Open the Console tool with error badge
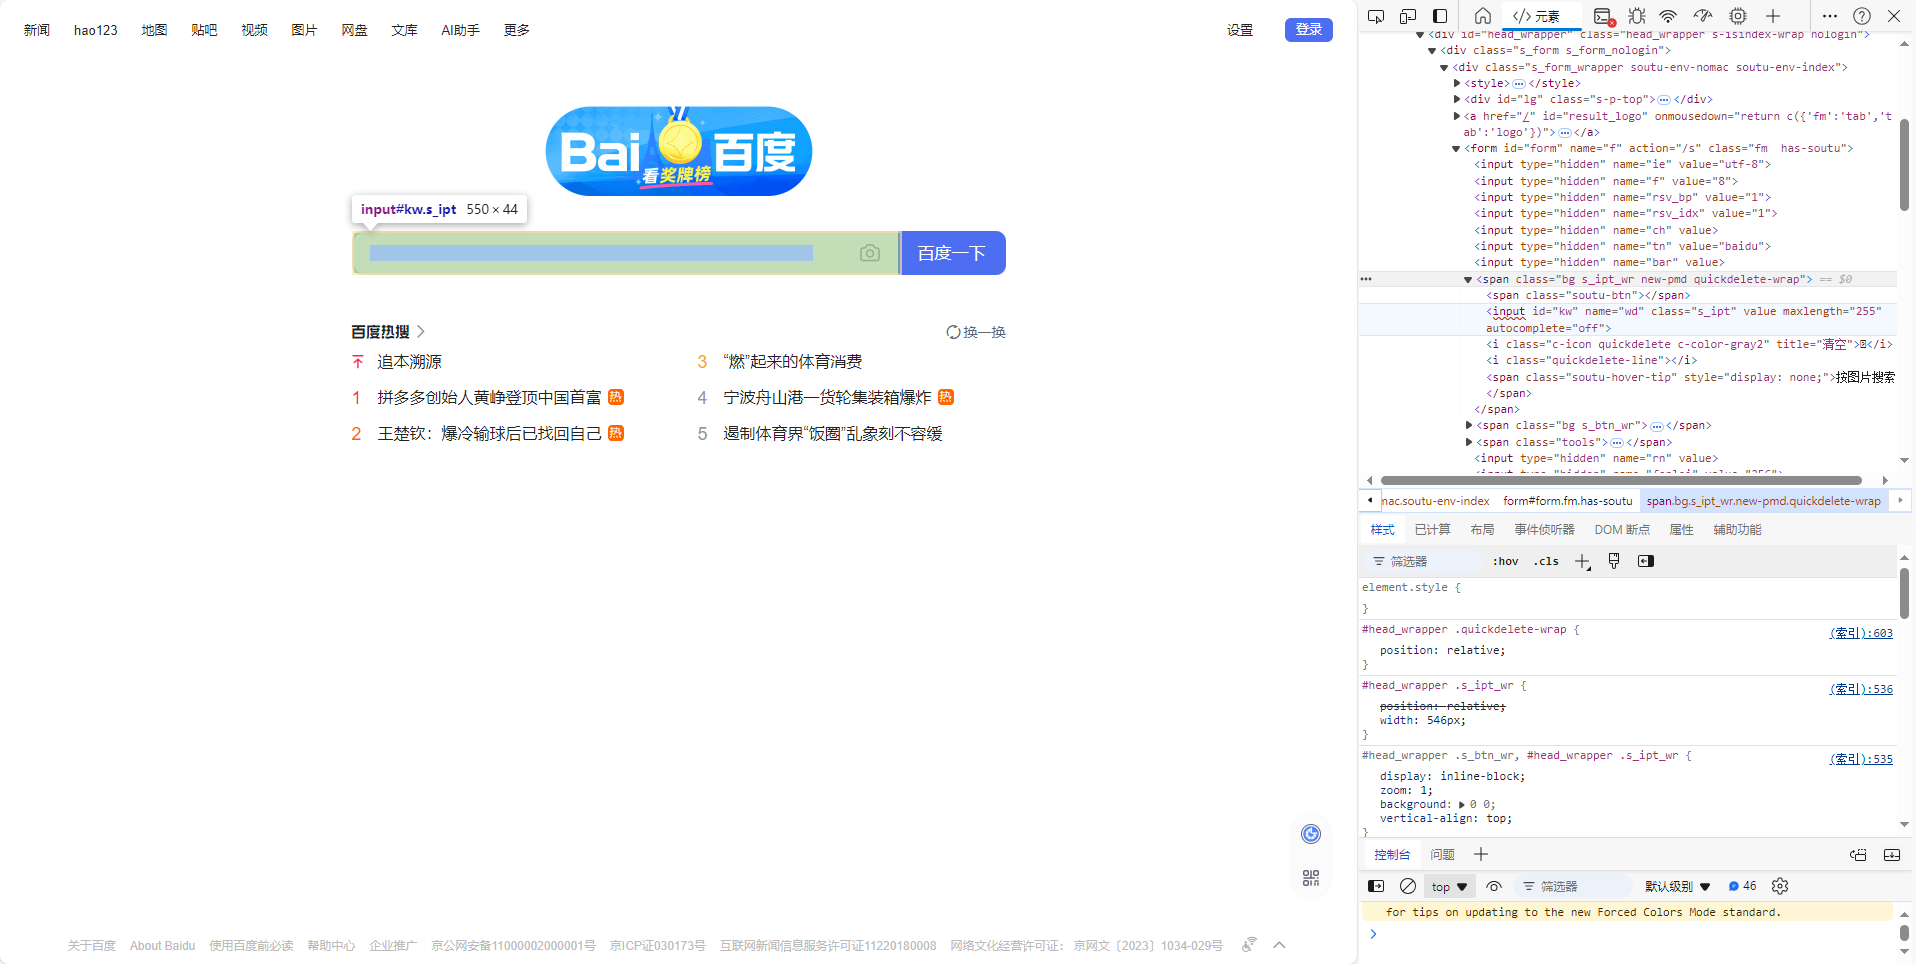Screen dimensions: 1916x964 (1604, 16)
